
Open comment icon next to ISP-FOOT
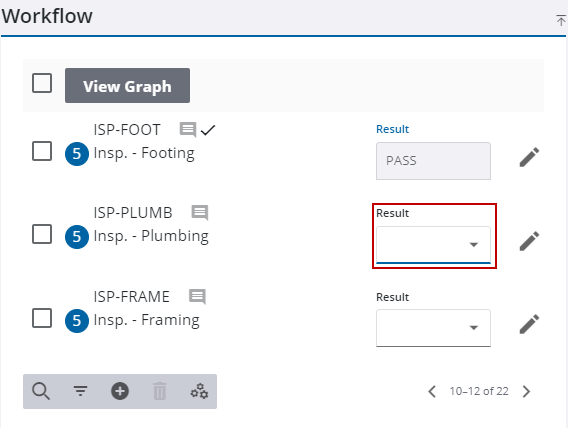(x=188, y=130)
